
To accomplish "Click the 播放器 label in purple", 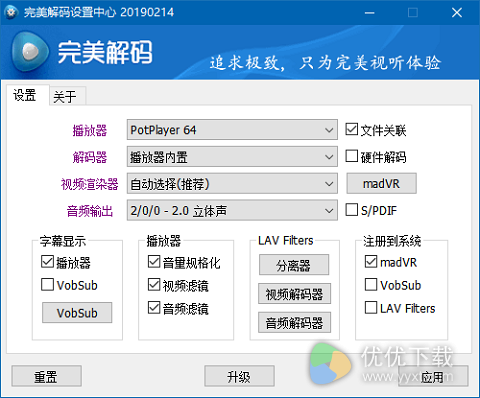I will coord(90,130).
